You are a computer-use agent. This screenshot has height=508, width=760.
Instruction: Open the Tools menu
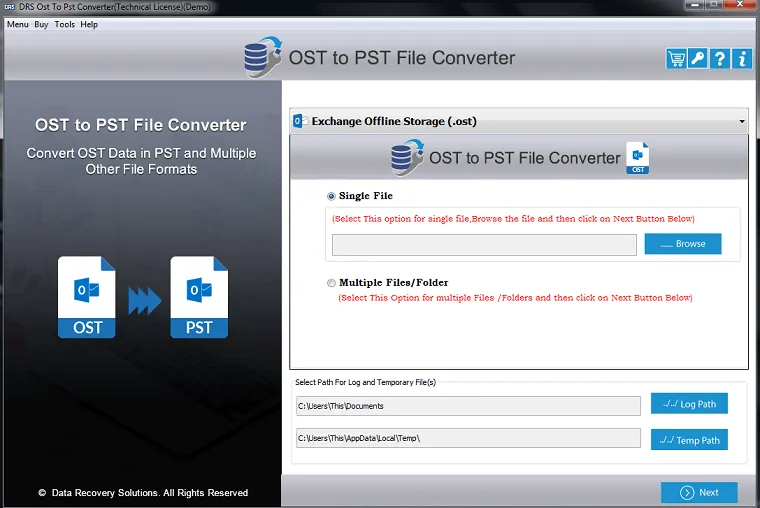[64, 24]
